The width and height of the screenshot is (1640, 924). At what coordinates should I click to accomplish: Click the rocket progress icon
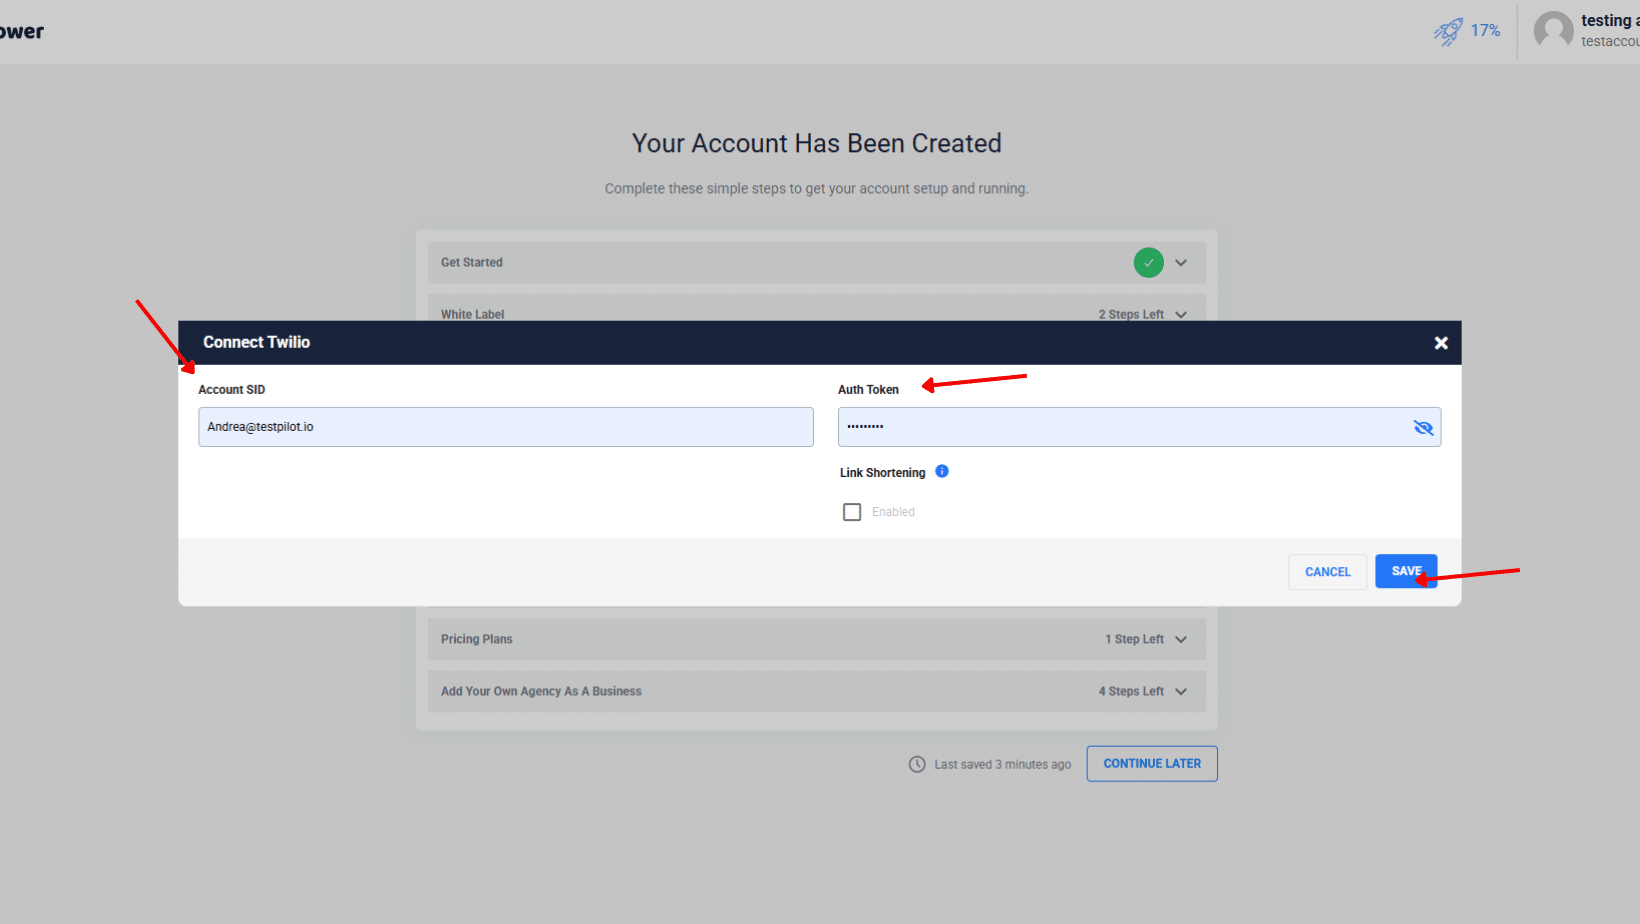pos(1448,32)
